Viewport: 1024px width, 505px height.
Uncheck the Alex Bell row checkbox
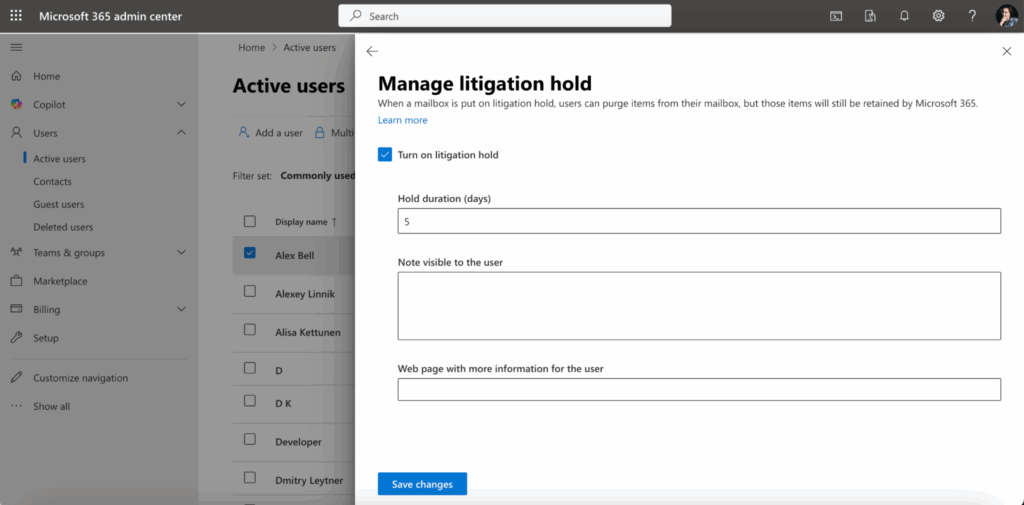tap(249, 253)
